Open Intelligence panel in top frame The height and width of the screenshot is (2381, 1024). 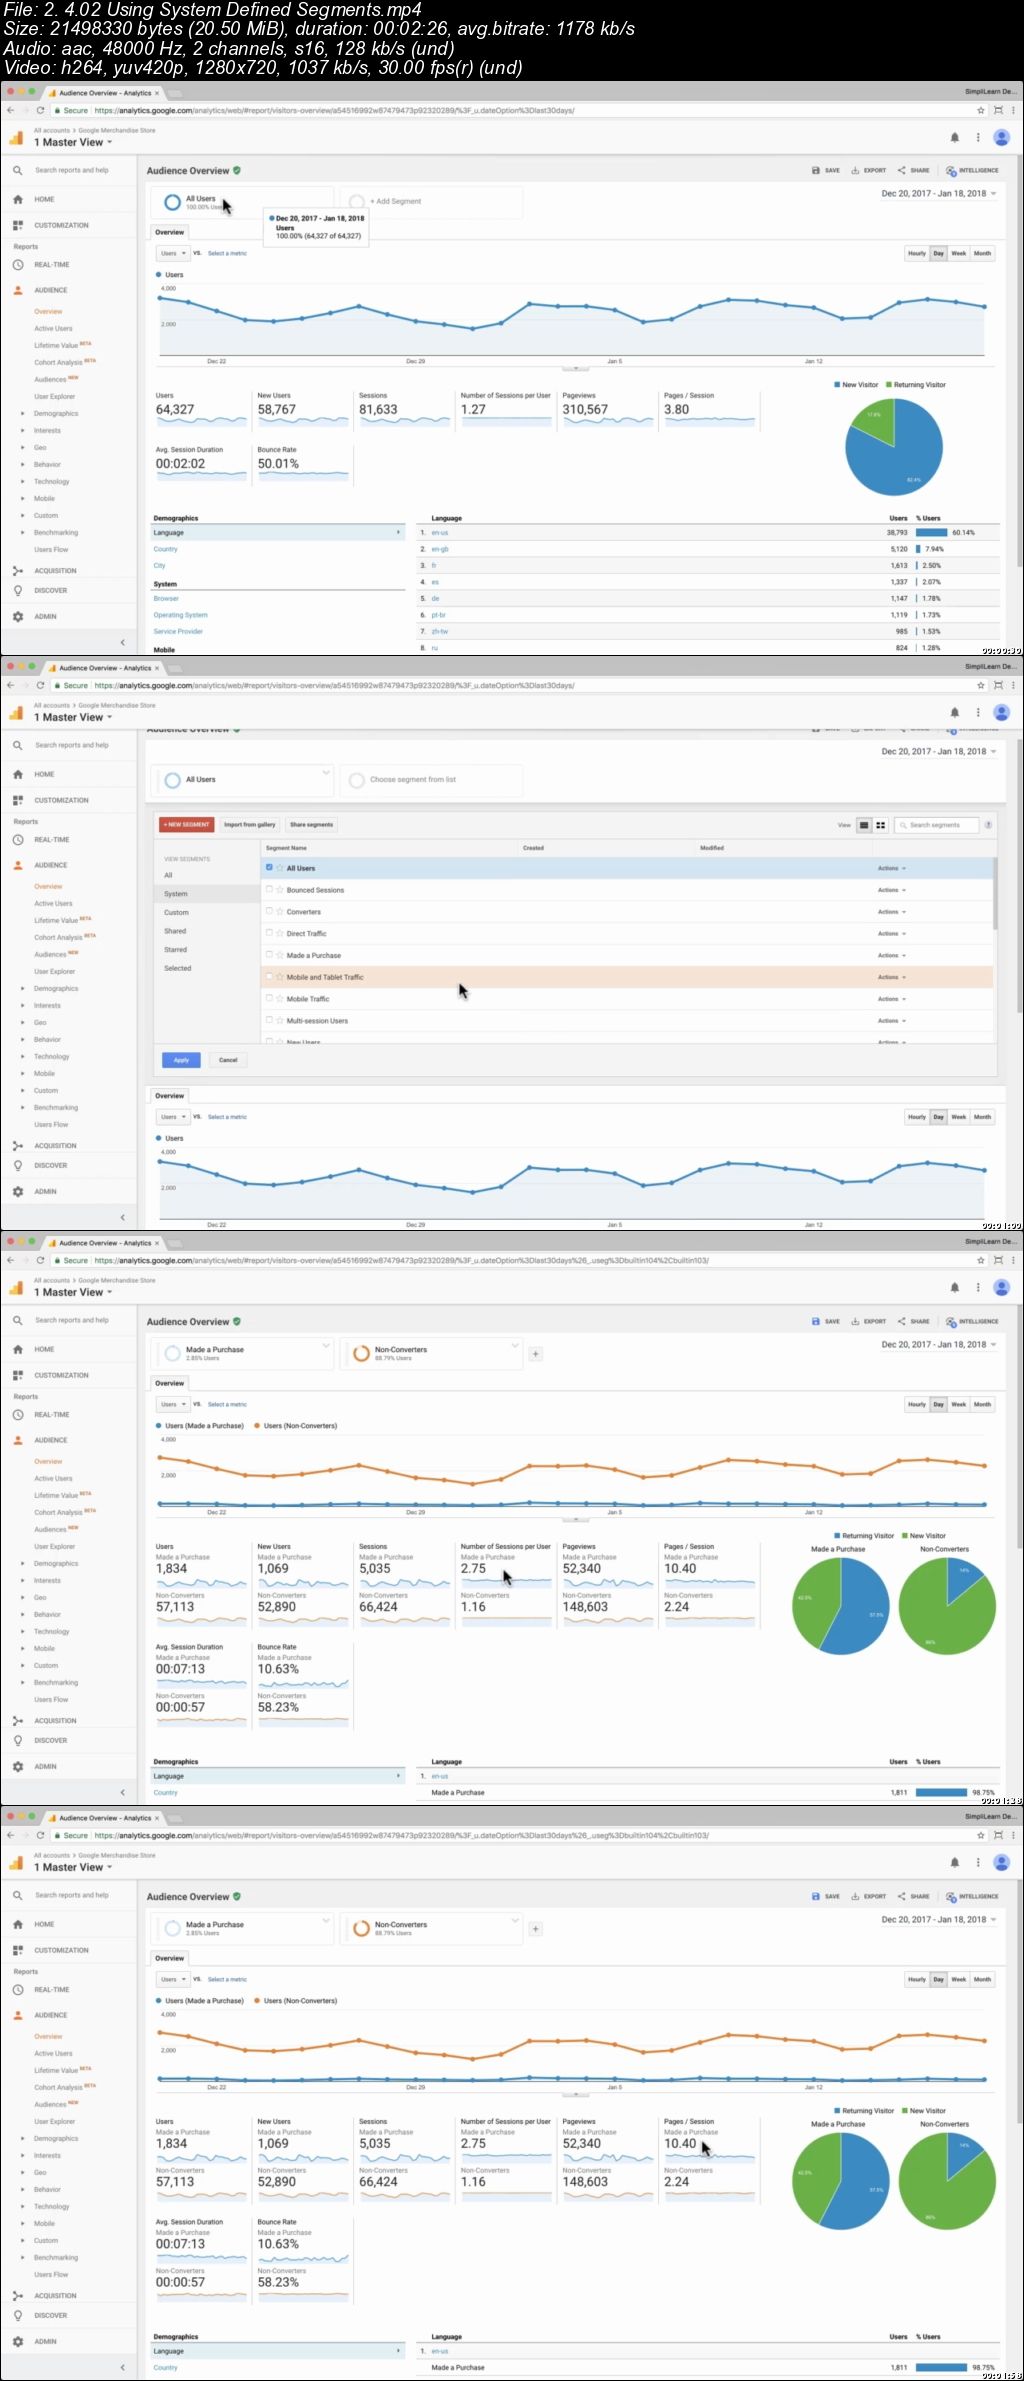(x=972, y=171)
